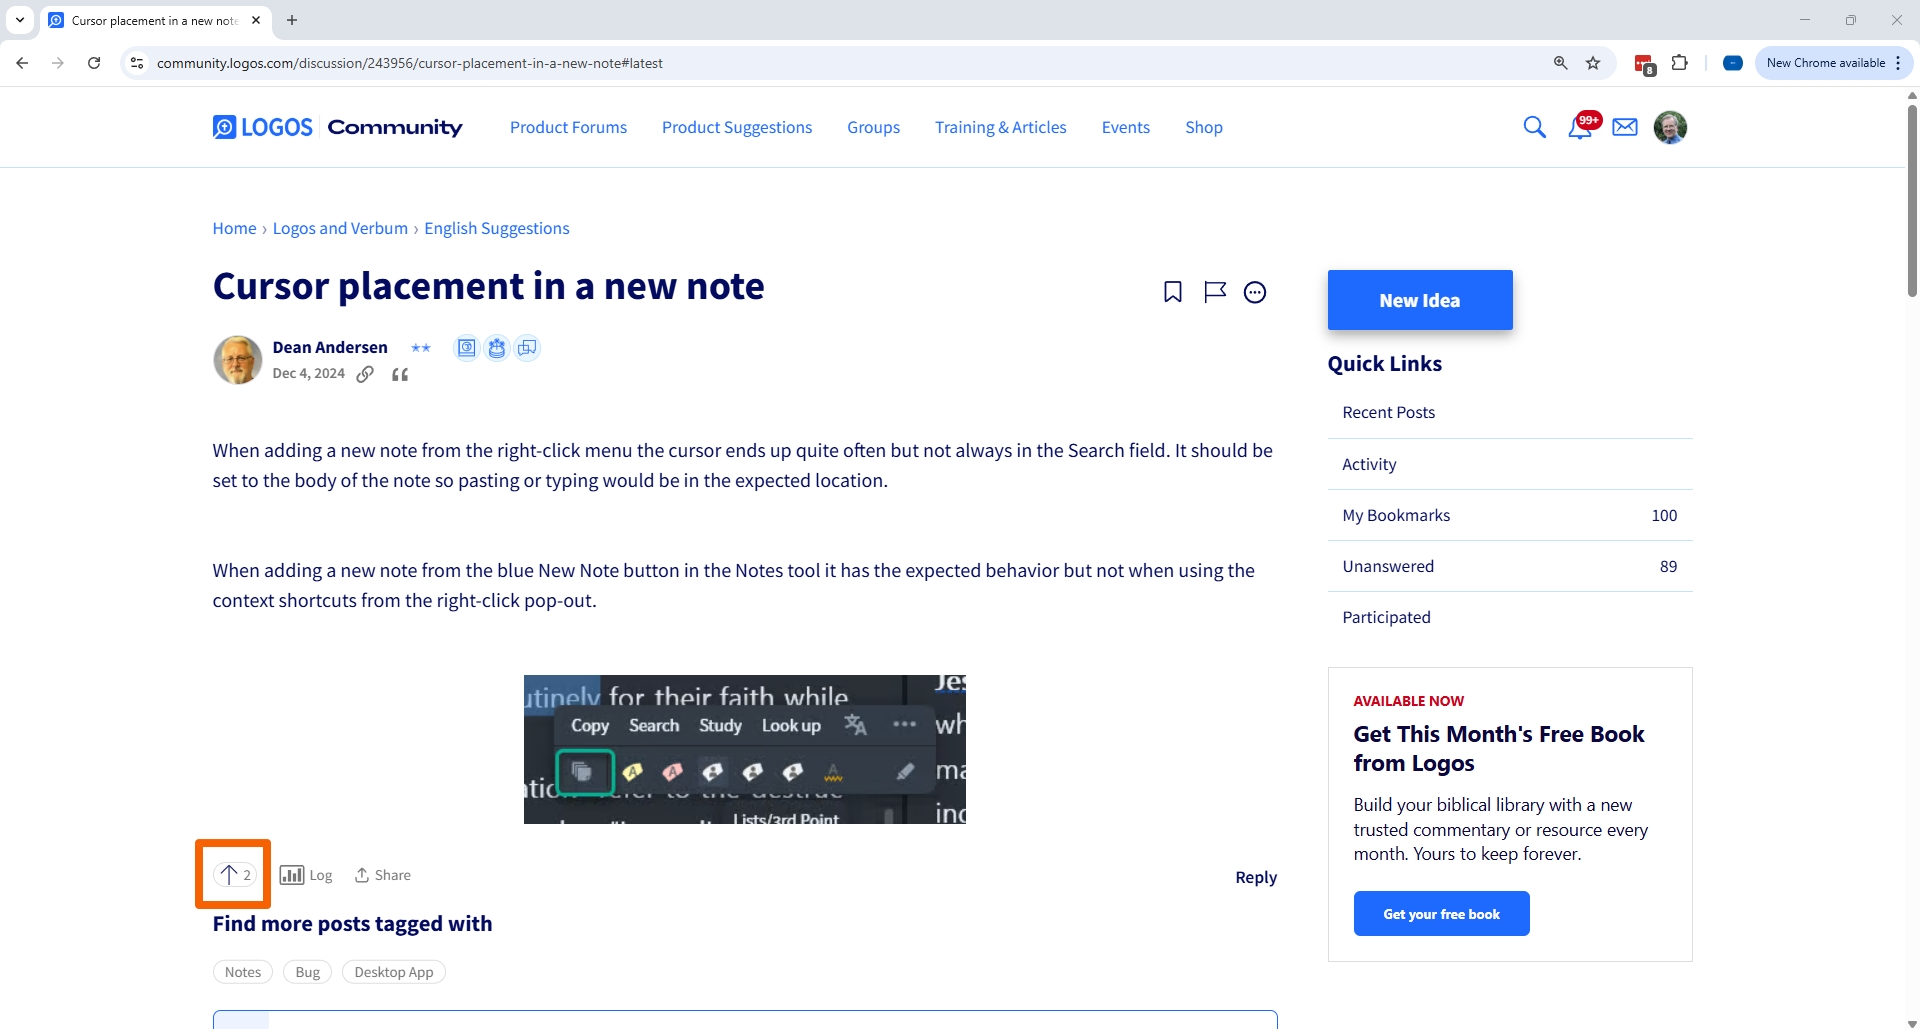
Task: Open Training & Articles menu
Action: pyautogui.click(x=1000, y=127)
